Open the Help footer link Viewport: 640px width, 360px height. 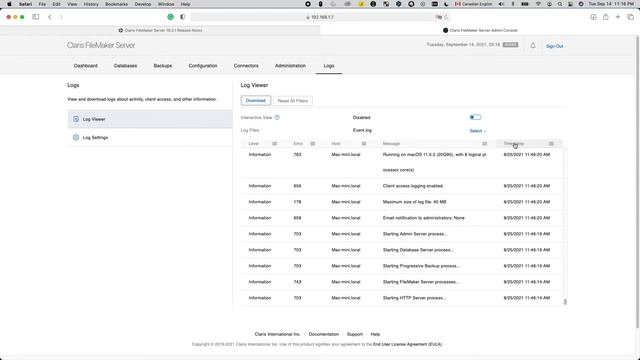(x=375, y=334)
